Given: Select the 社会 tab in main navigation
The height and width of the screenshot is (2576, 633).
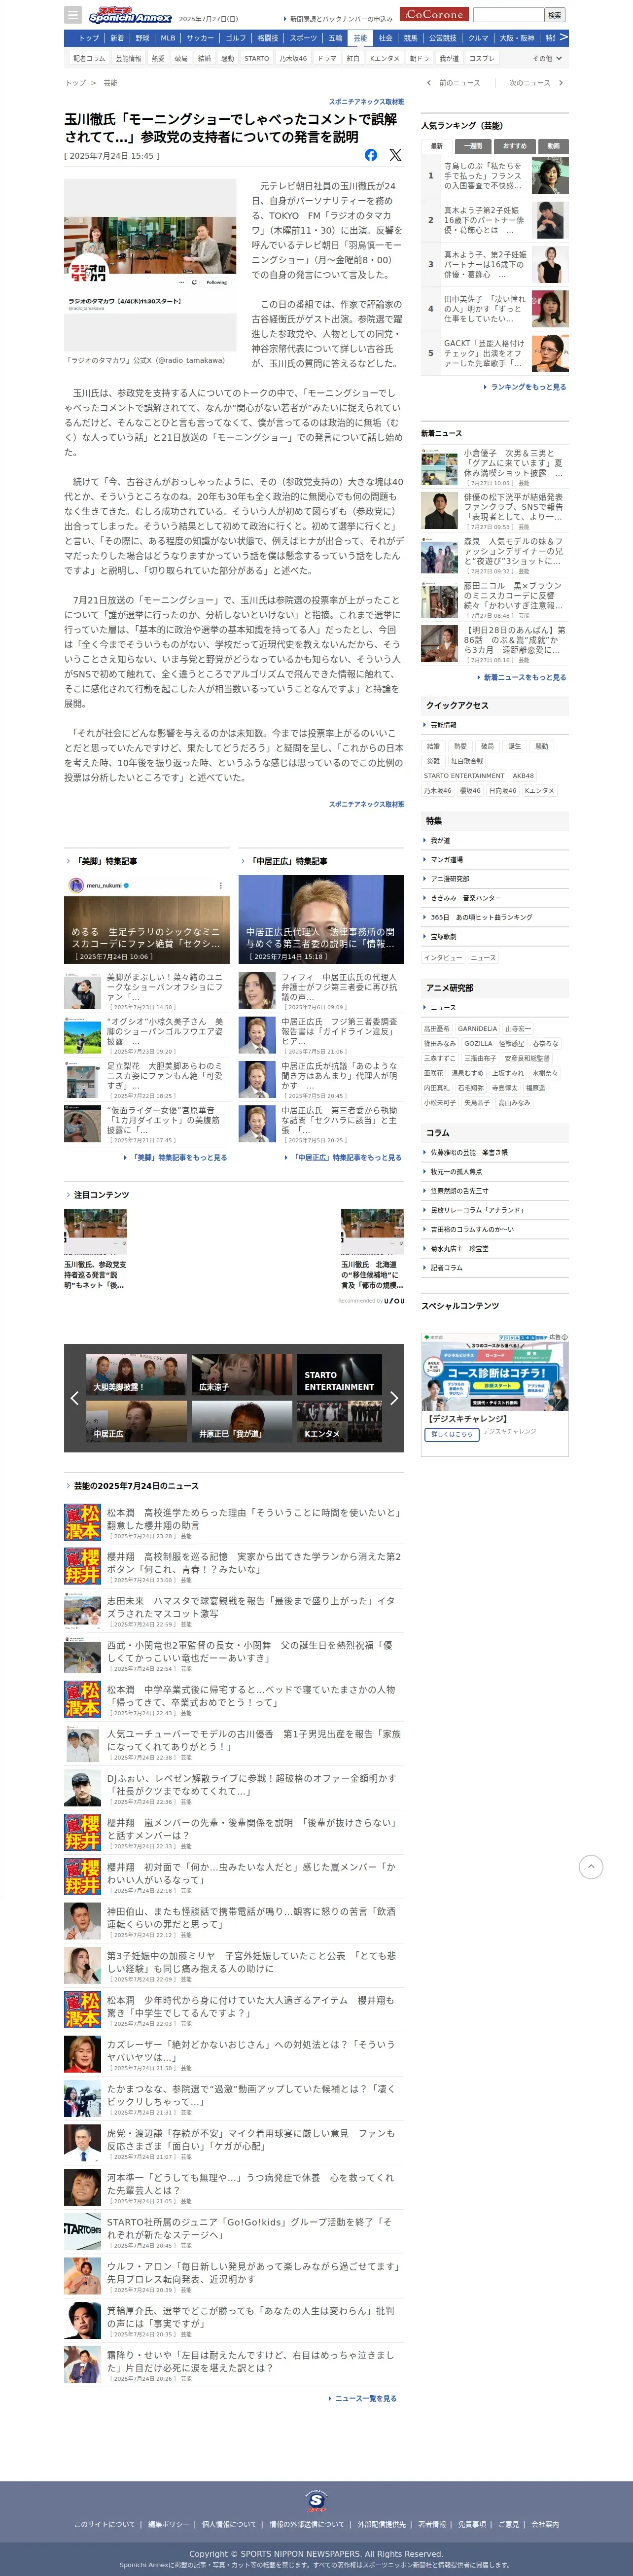Looking at the screenshot, I should coord(385,38).
